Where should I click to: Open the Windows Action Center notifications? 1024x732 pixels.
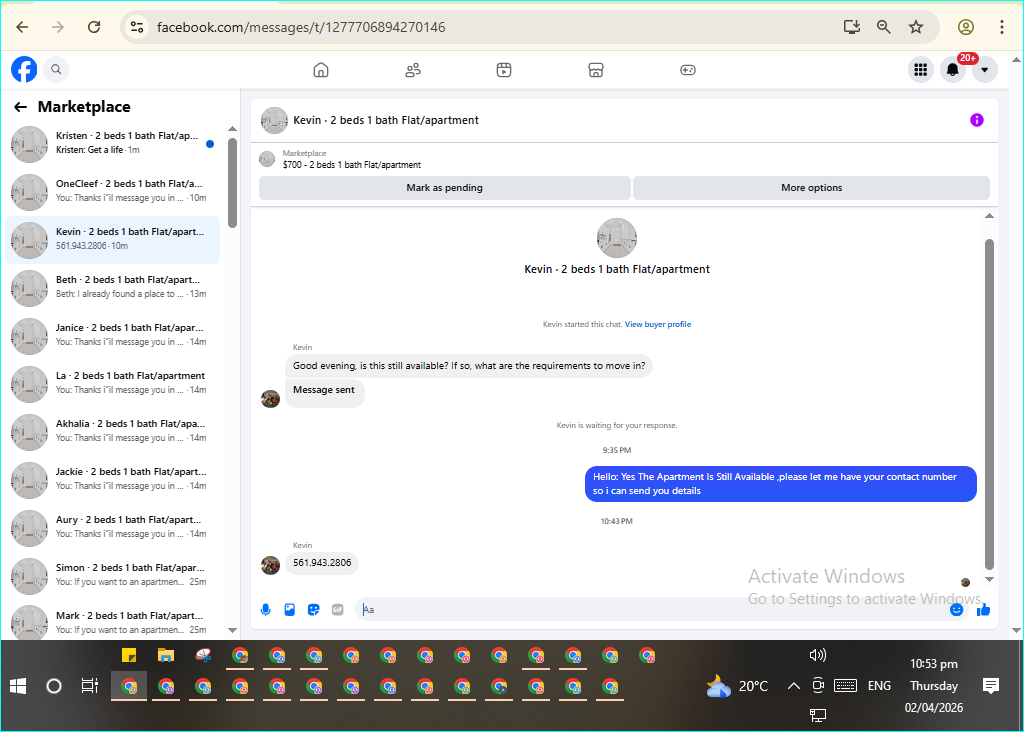(x=991, y=686)
